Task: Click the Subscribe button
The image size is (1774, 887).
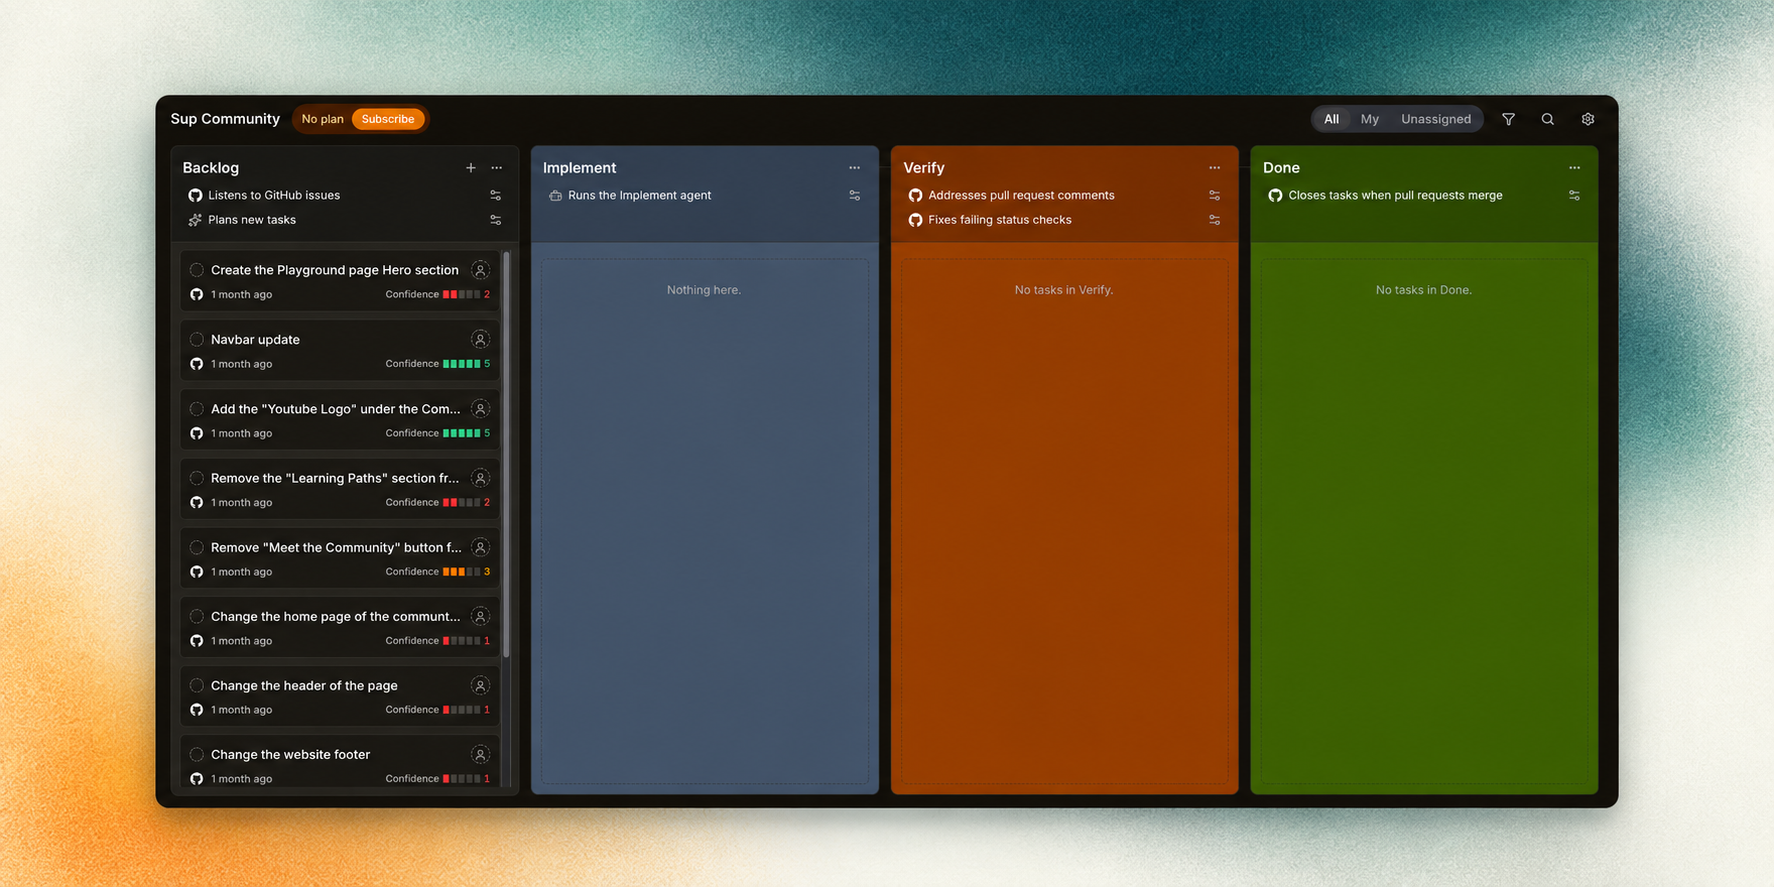Action: click(x=388, y=119)
